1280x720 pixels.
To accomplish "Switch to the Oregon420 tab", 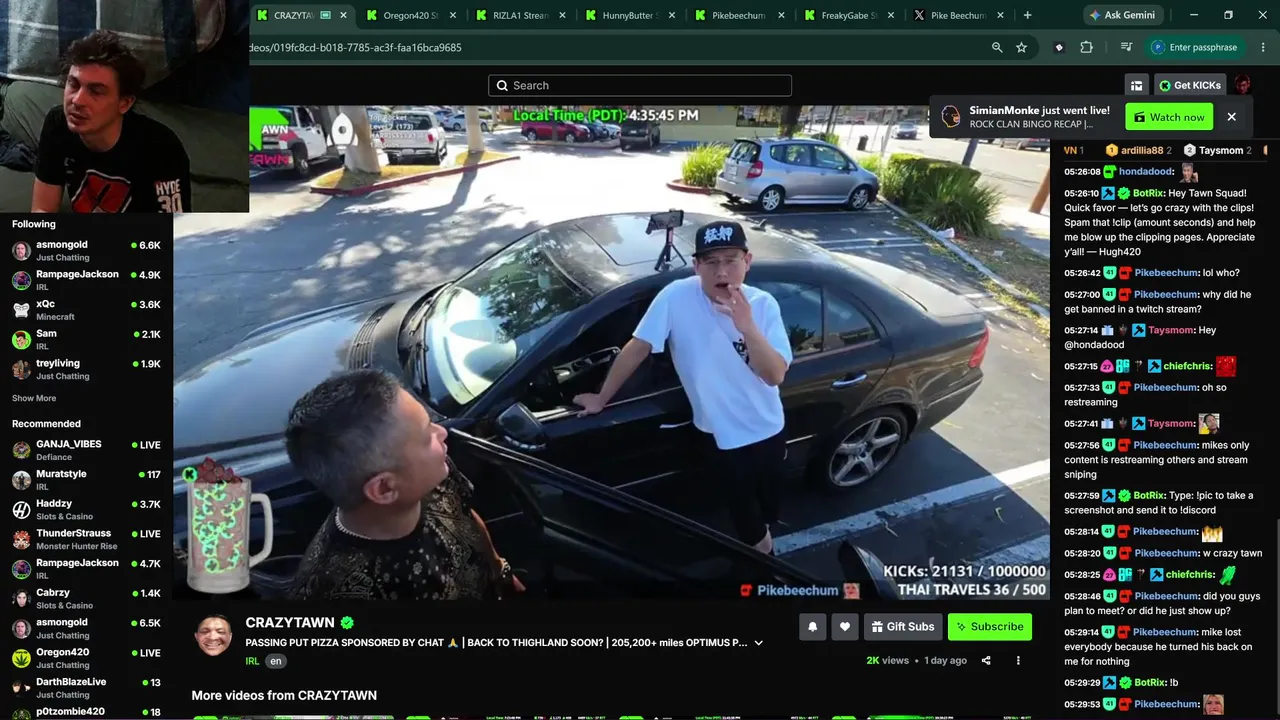I will pyautogui.click(x=410, y=15).
